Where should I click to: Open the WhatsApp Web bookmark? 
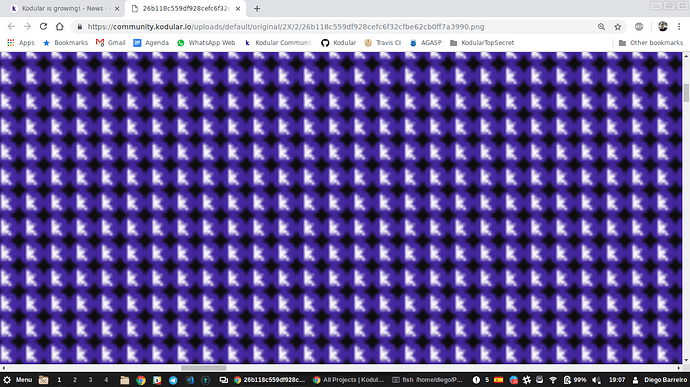pyautogui.click(x=206, y=43)
